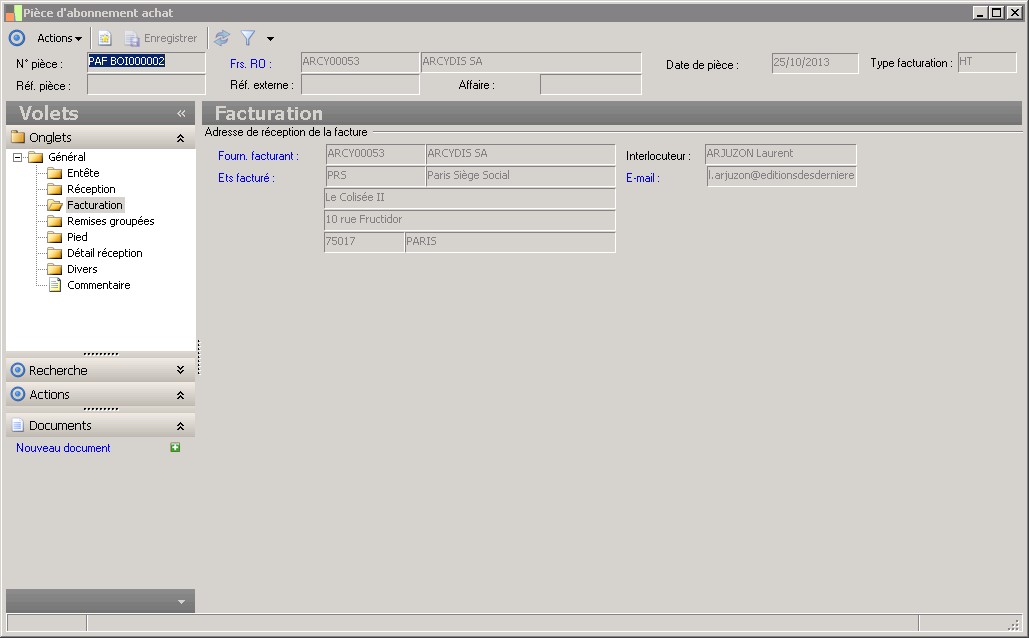Click the 10 rue Fructidor field

click(470, 220)
